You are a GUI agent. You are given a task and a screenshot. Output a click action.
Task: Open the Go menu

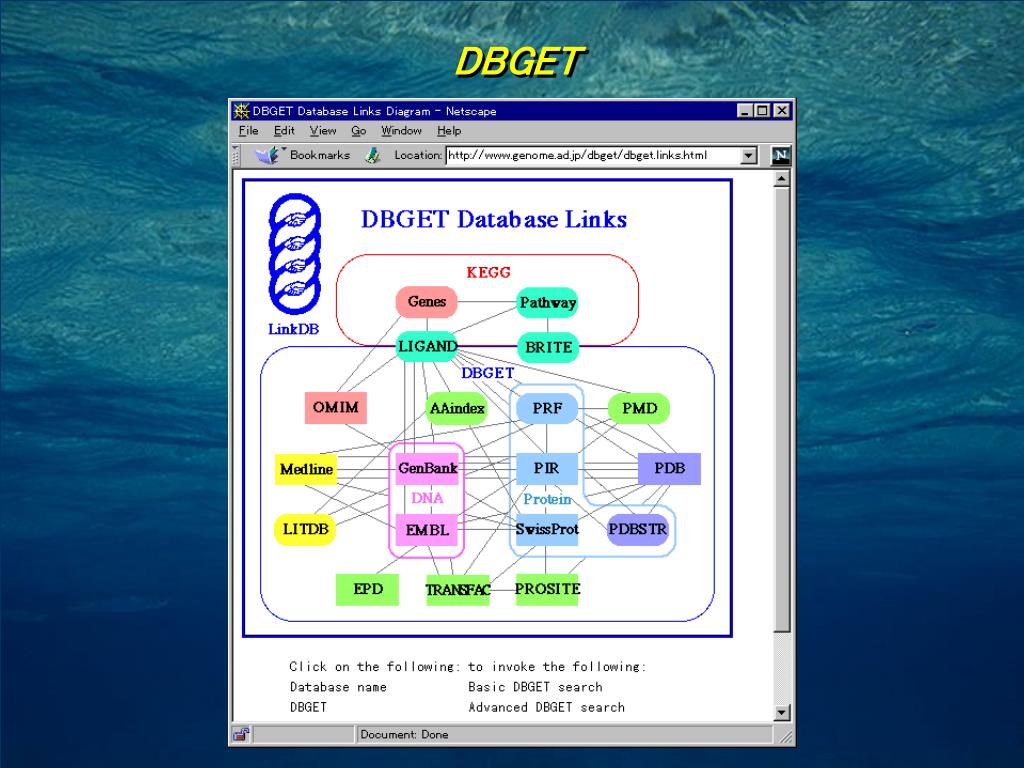(x=359, y=131)
